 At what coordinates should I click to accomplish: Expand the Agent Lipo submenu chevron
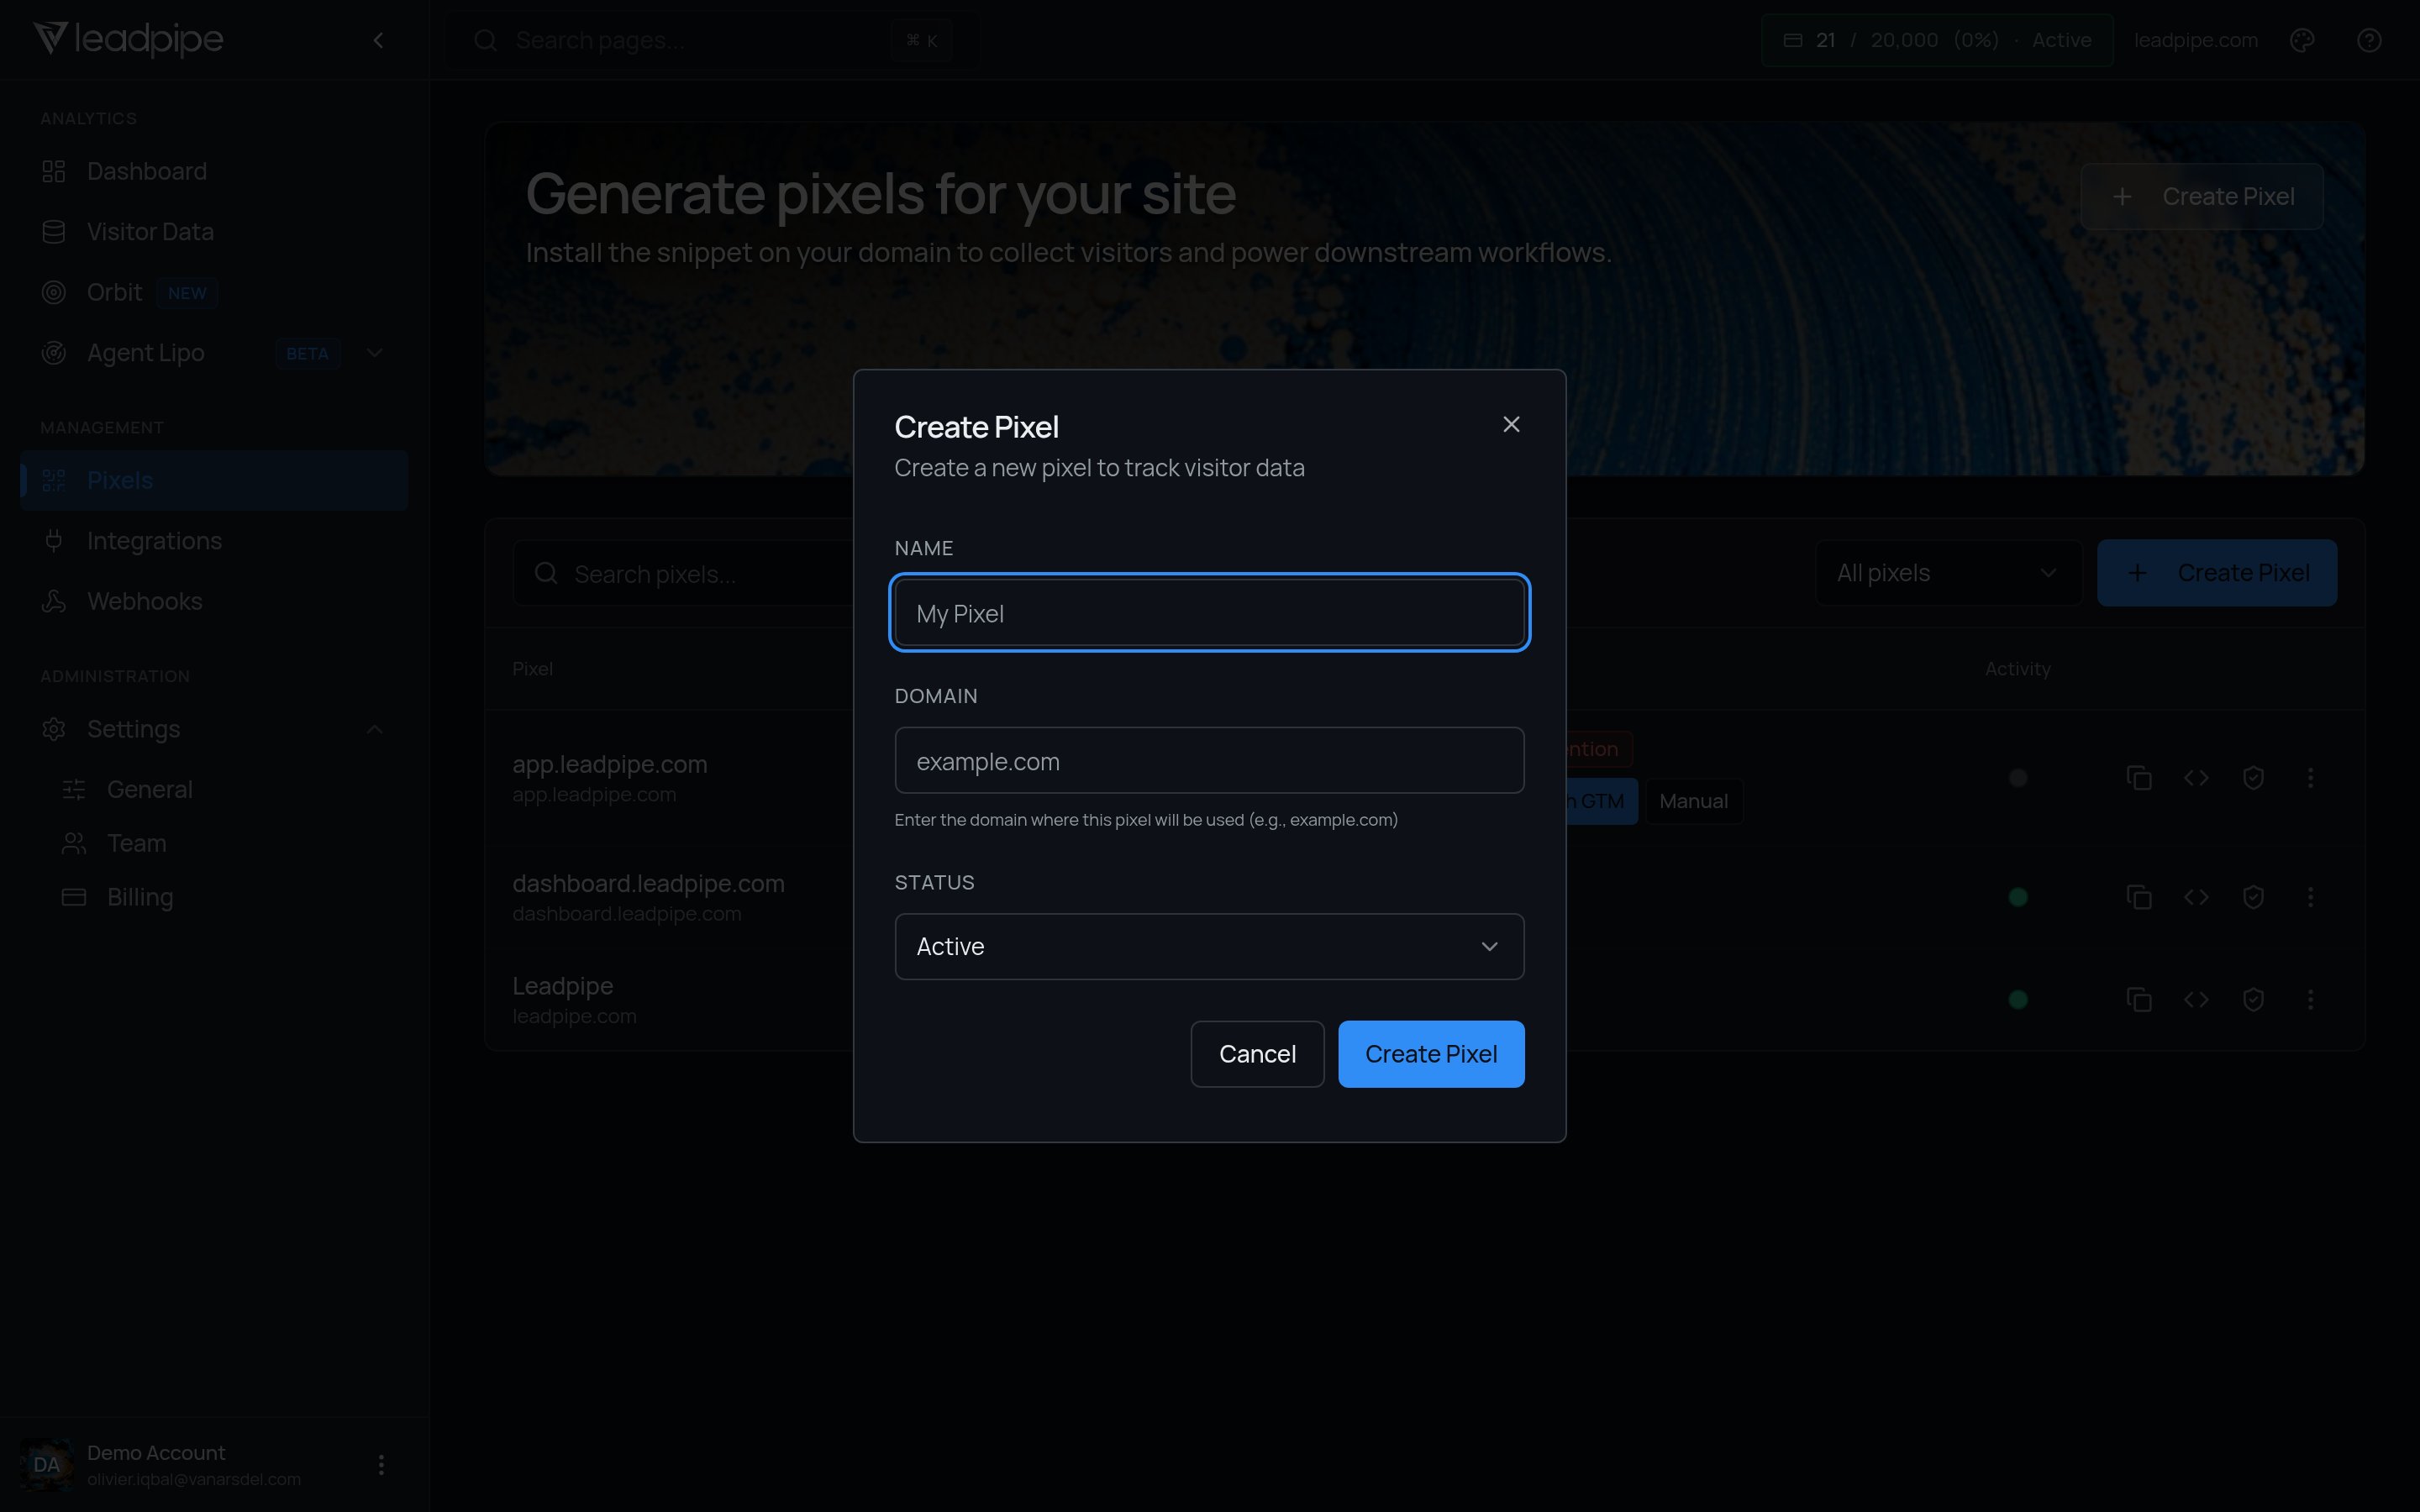click(x=375, y=352)
